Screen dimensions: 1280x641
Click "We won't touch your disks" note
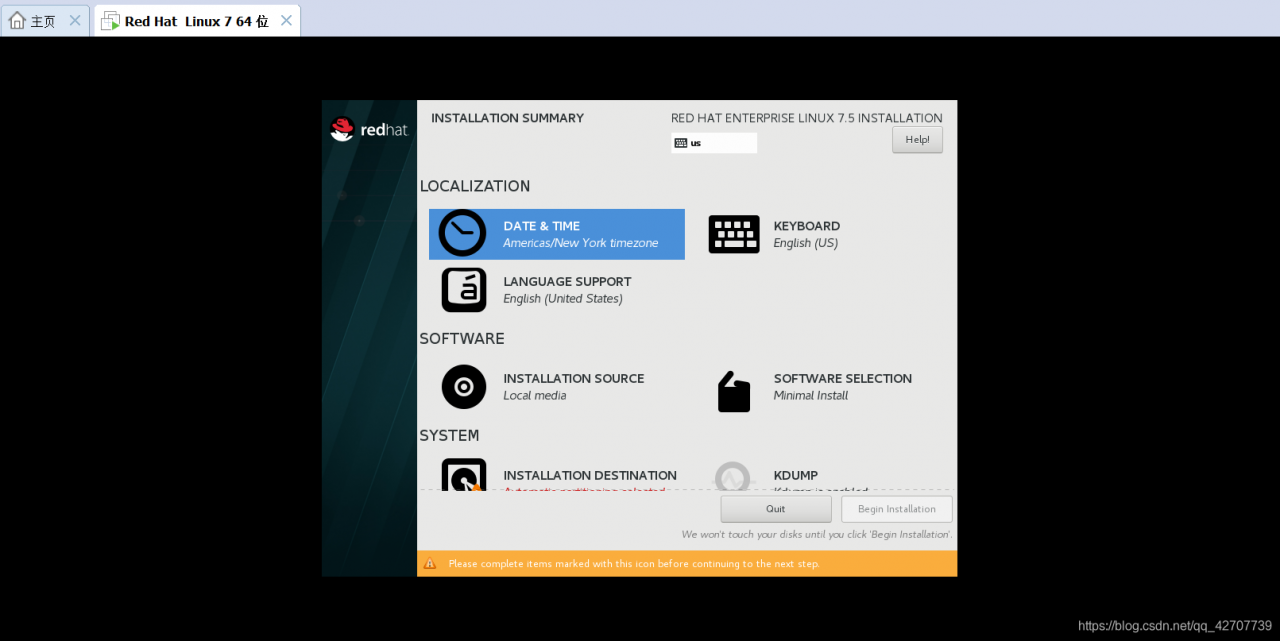(x=817, y=535)
